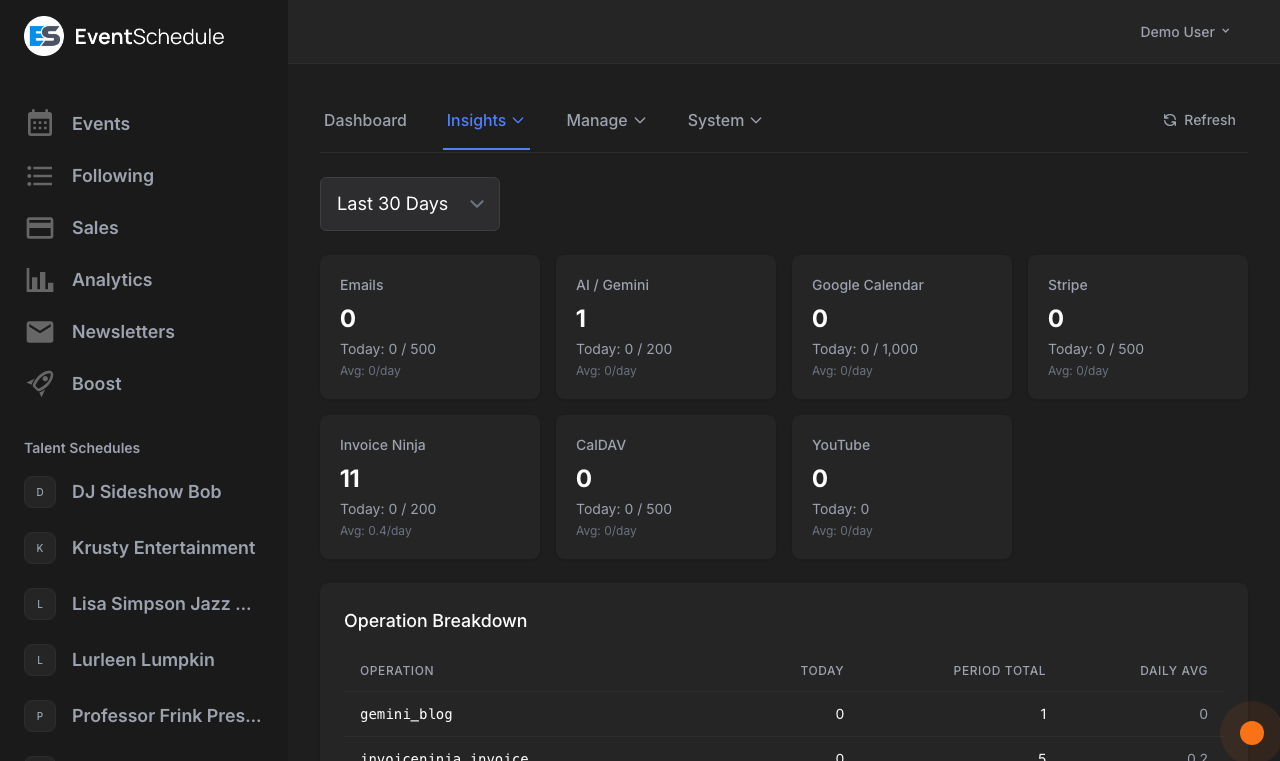
Task: Click the Google Calendar usage card
Action: click(902, 327)
